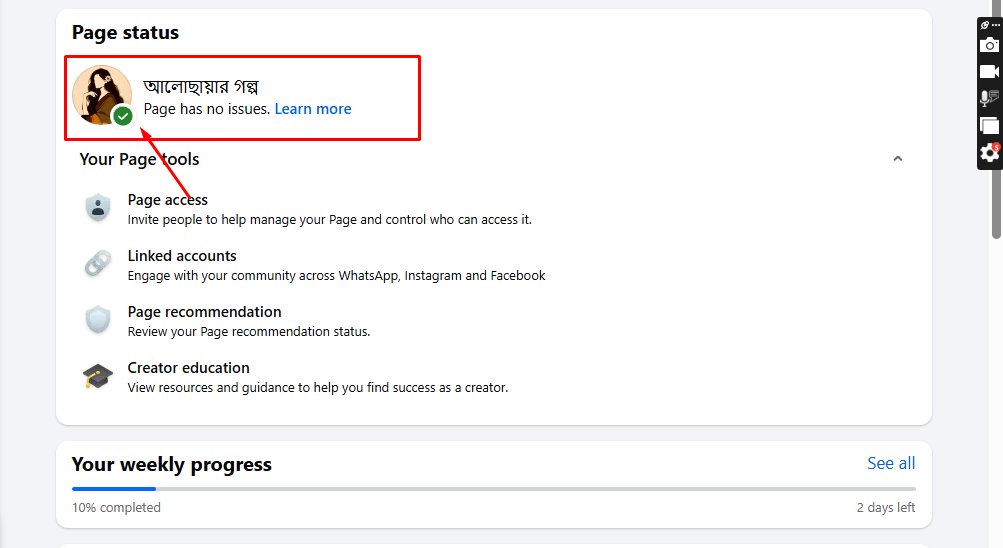Viewport: 1003px width, 548px height.
Task: Click the video recording camera icon
Action: pos(989,72)
